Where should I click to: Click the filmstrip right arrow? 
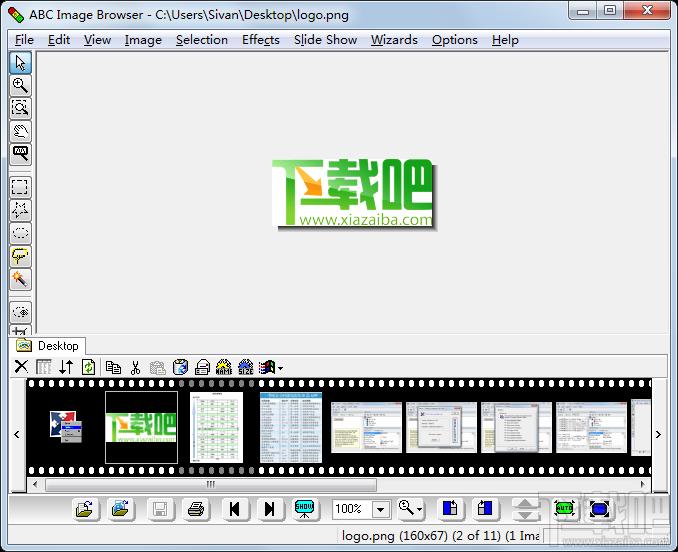coord(658,434)
